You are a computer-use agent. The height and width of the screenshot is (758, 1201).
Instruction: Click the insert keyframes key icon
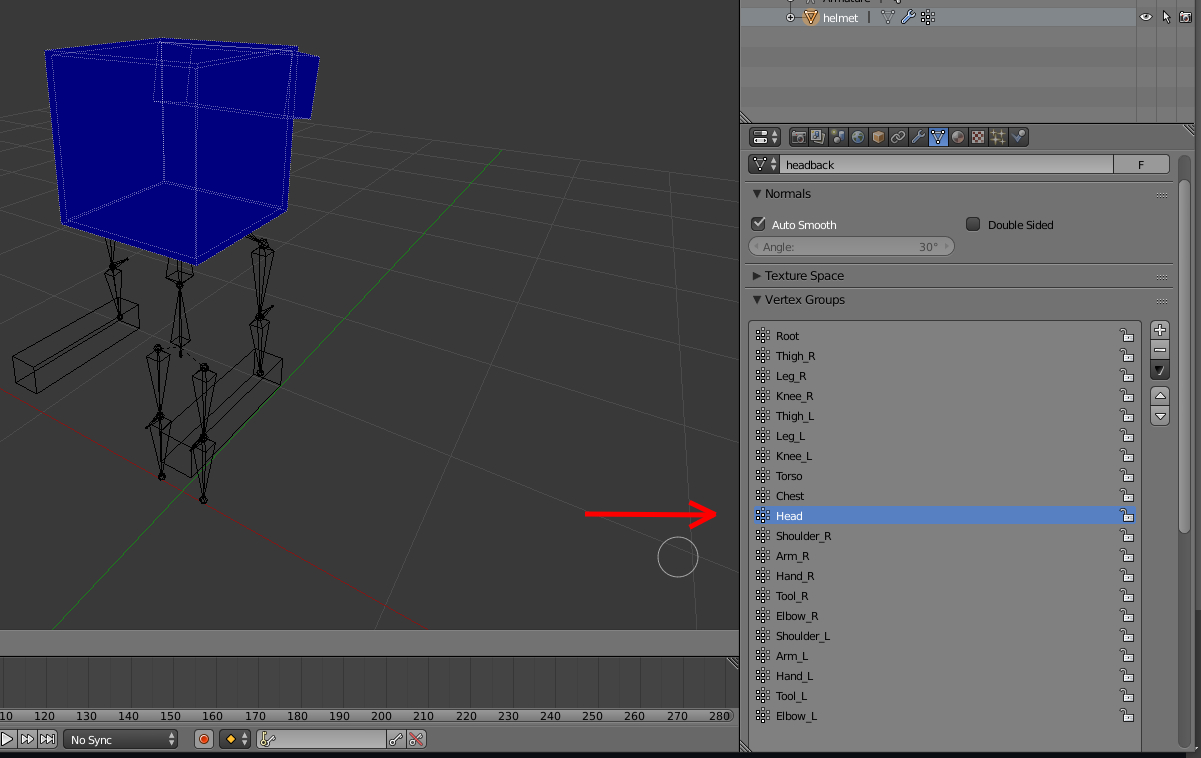point(396,739)
